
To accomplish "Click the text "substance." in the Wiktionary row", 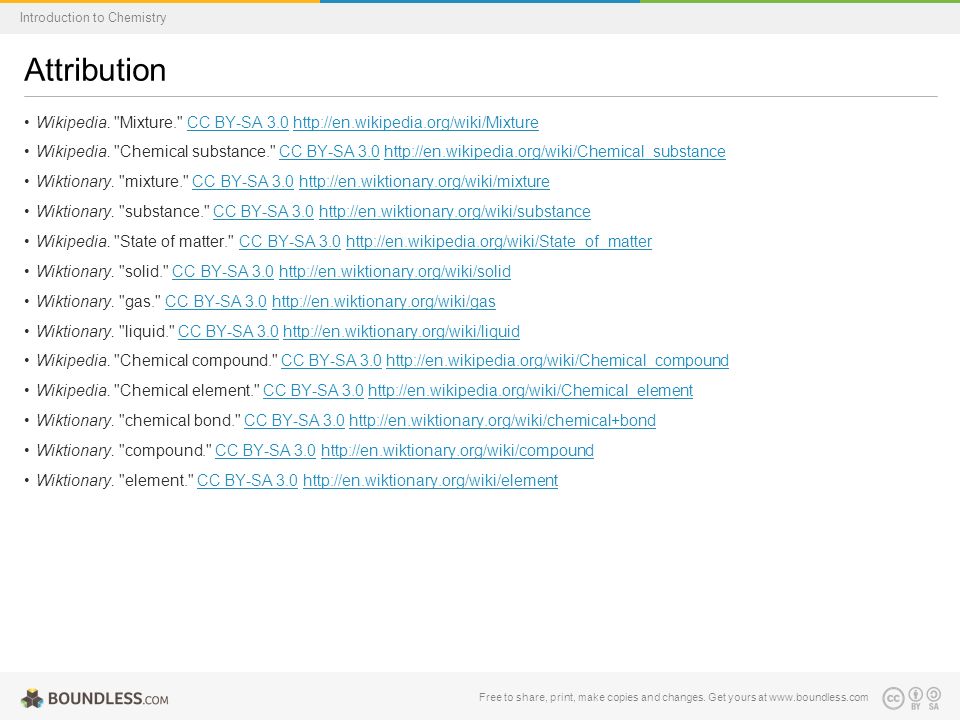I will 164,211.
